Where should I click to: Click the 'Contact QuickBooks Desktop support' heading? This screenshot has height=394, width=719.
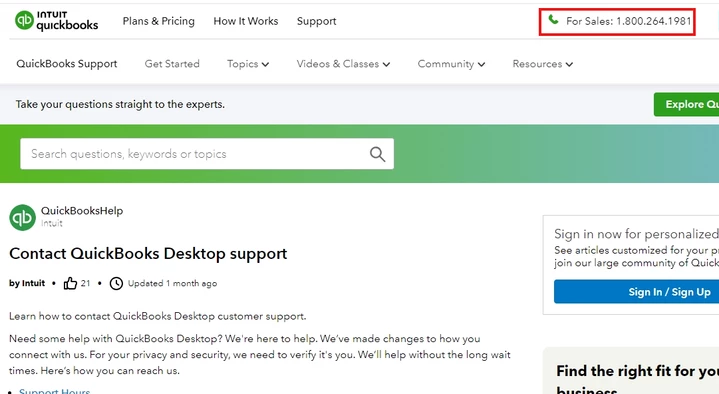148,254
